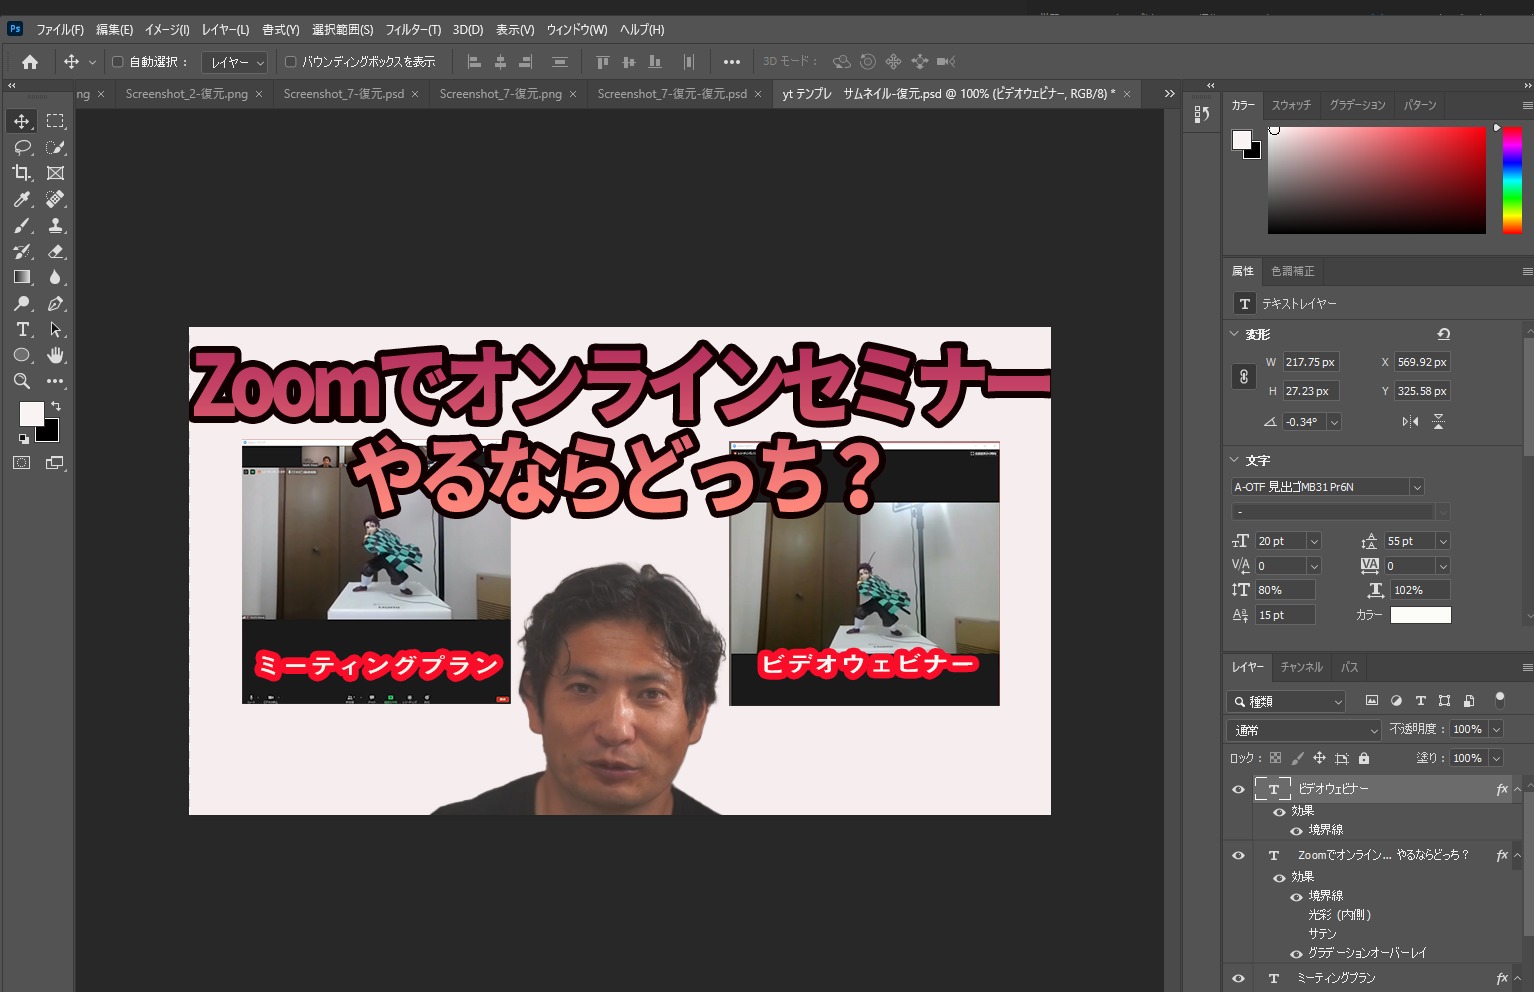Select the Move tool in toolbox
Image resolution: width=1534 pixels, height=992 pixels.
click(x=22, y=121)
